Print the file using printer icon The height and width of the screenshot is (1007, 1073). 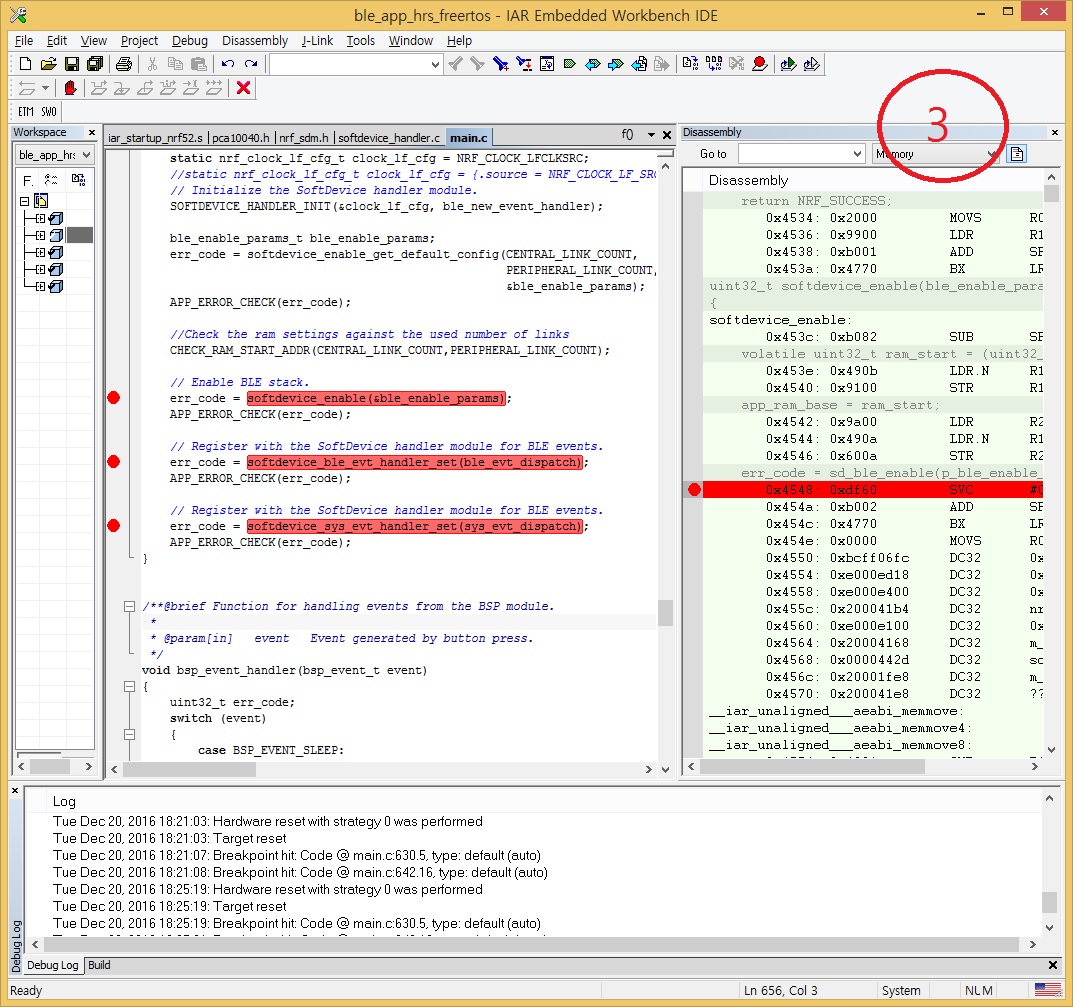coord(124,64)
